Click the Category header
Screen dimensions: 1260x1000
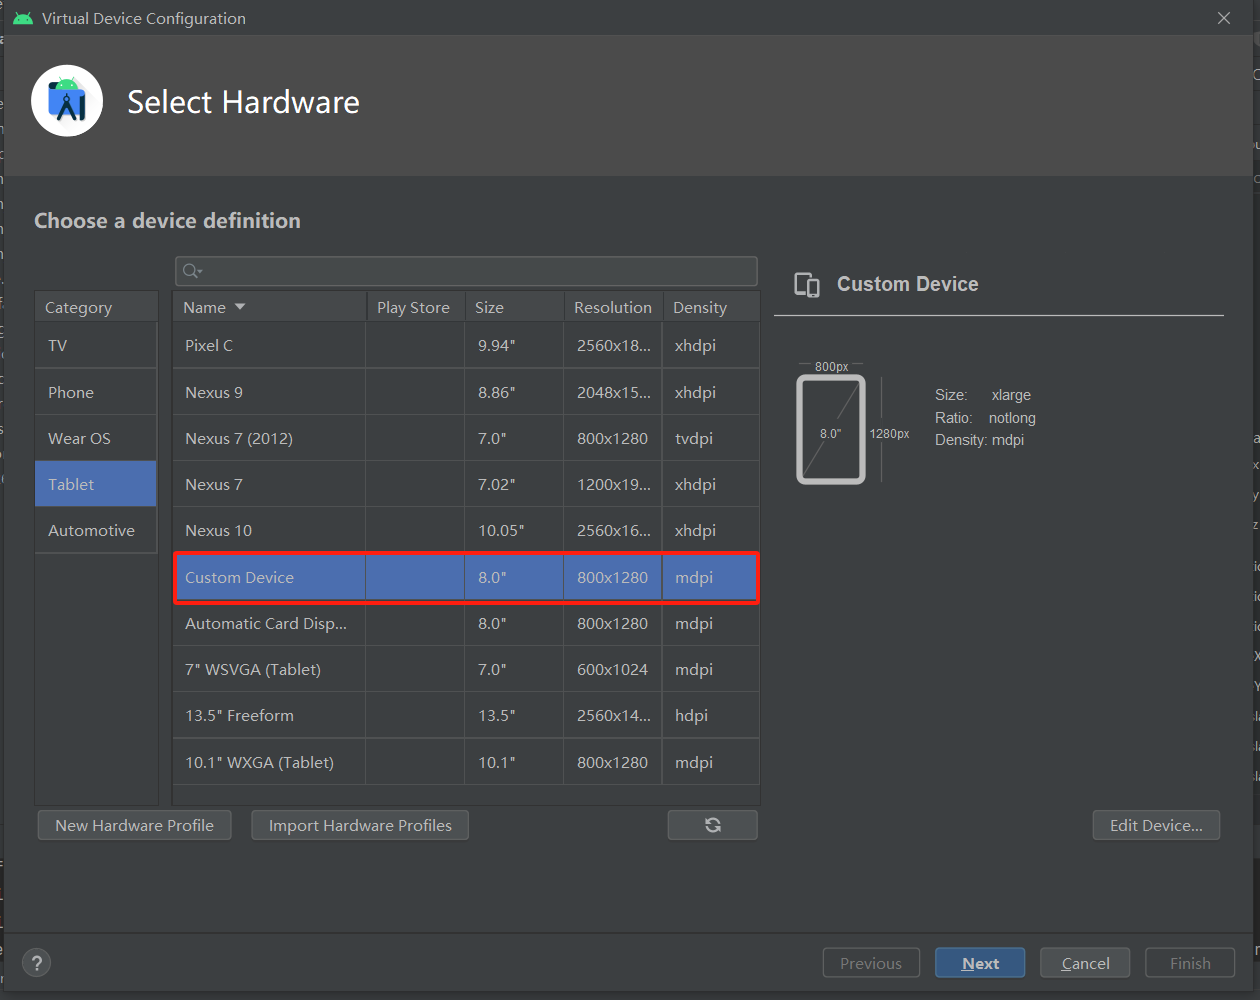96,307
